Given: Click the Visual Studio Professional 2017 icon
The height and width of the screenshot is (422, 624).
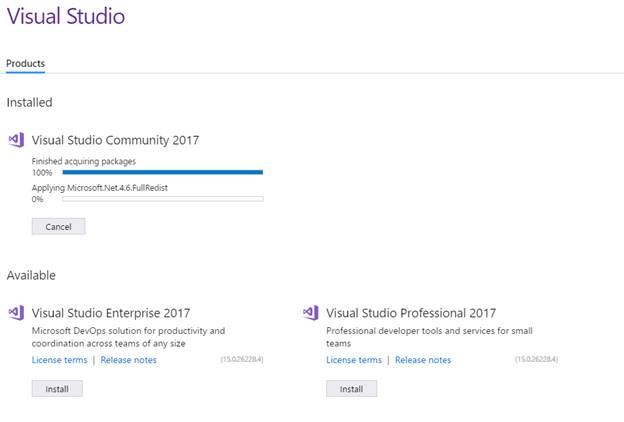Looking at the screenshot, I should (310, 312).
